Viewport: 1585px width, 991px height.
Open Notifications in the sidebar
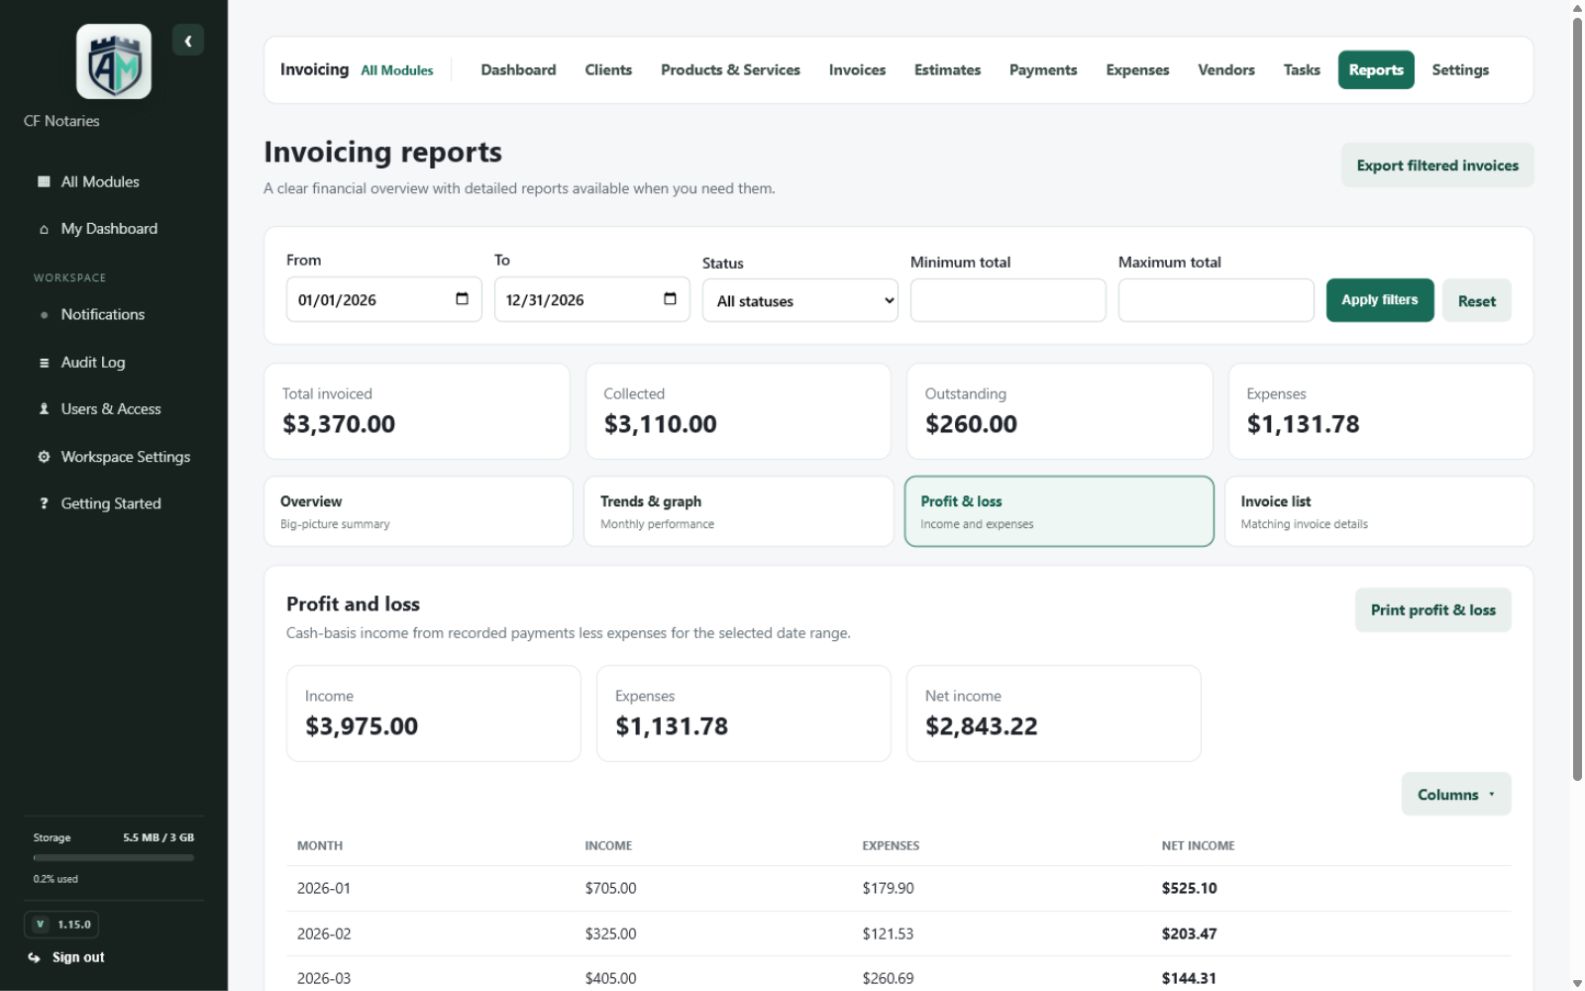pyautogui.click(x=114, y=315)
